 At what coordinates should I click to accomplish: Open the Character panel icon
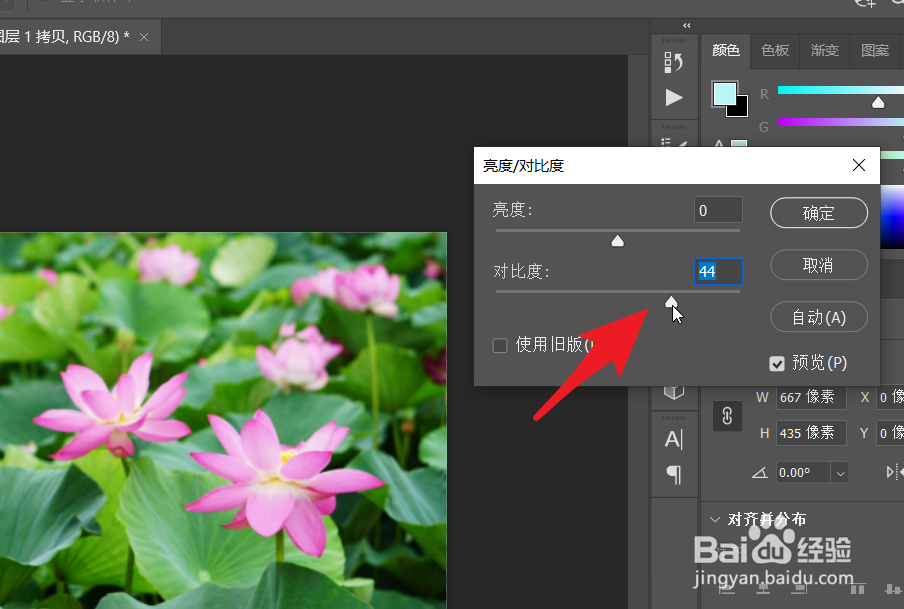(673, 439)
